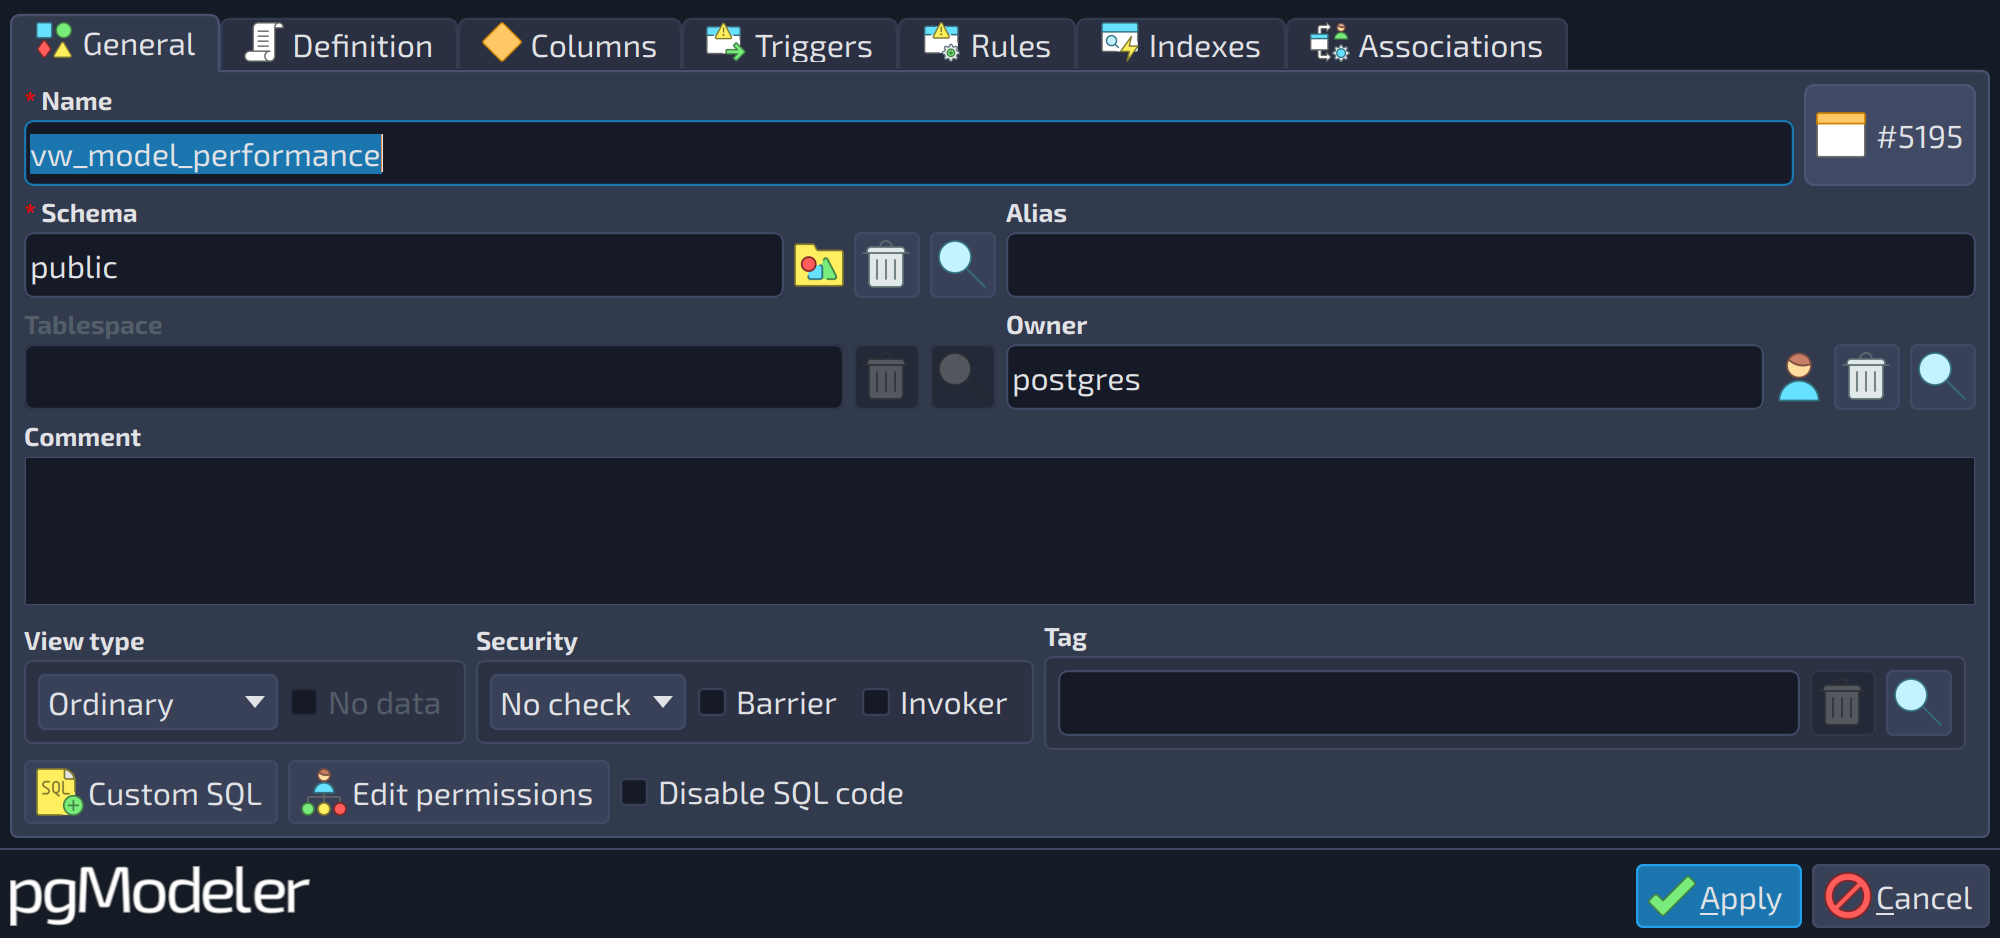Open the No check security dropdown
The image size is (2000, 938).
587,703
